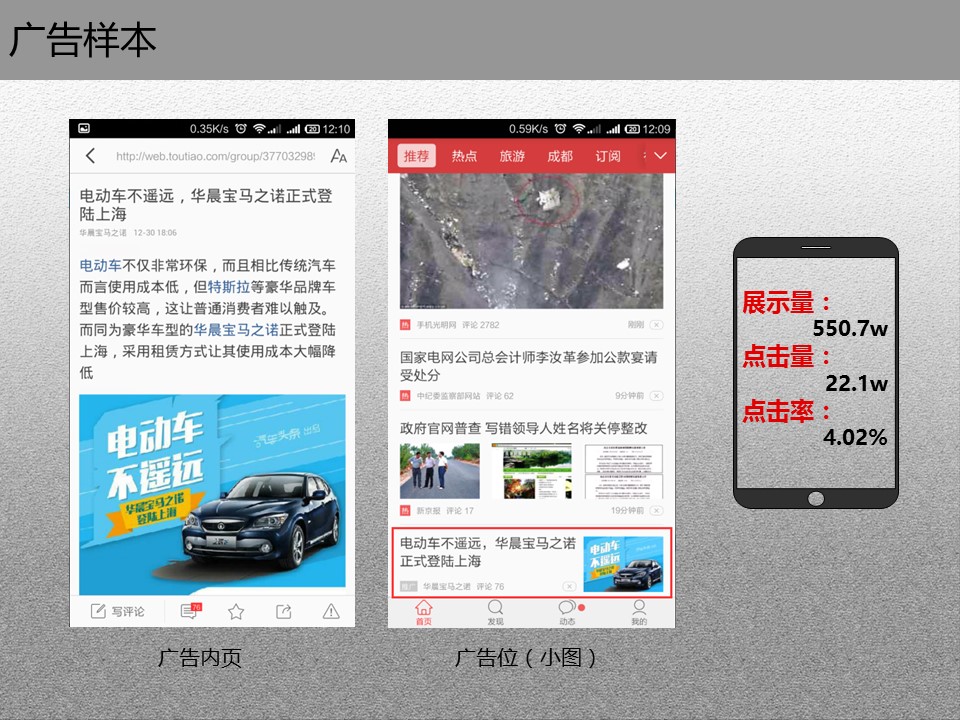Open the aerial news photo in the feed
The image size is (960, 720).
tap(531, 241)
